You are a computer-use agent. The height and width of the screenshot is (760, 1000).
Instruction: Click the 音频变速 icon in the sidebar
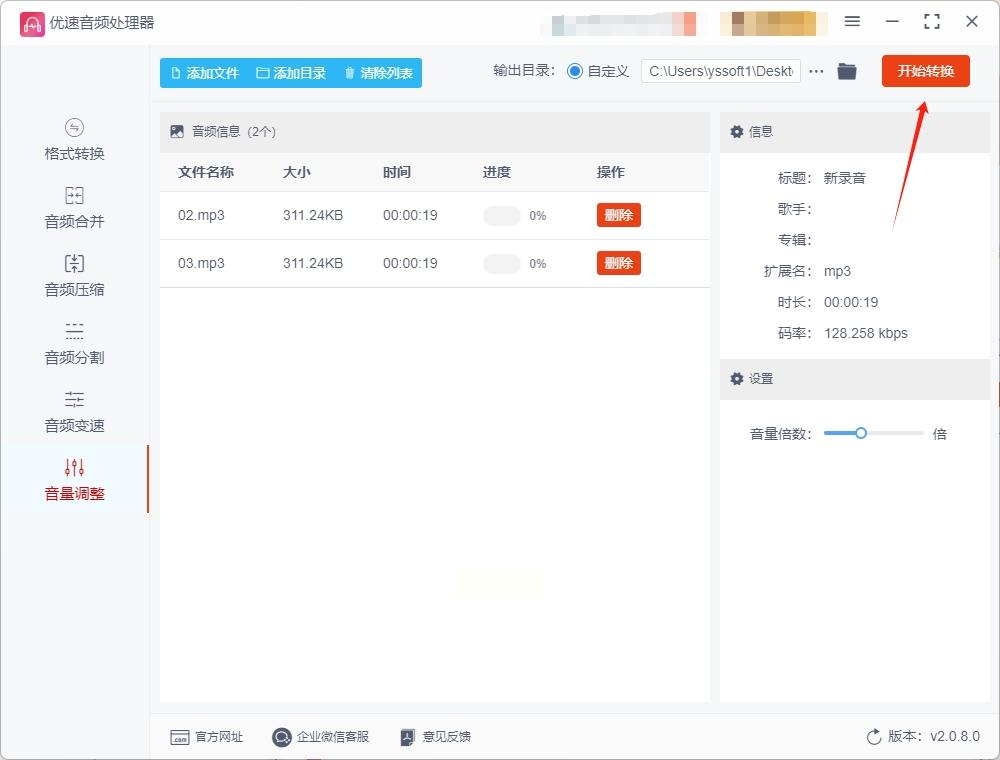click(x=74, y=399)
